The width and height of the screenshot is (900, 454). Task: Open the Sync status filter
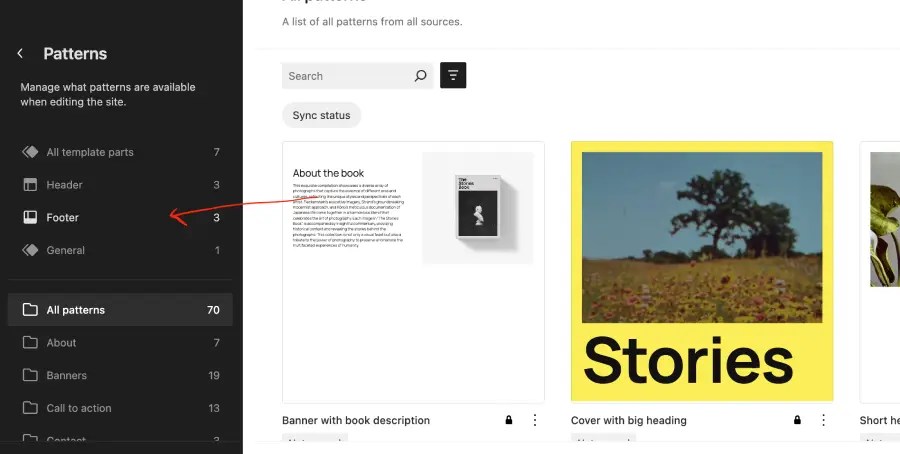pos(321,115)
